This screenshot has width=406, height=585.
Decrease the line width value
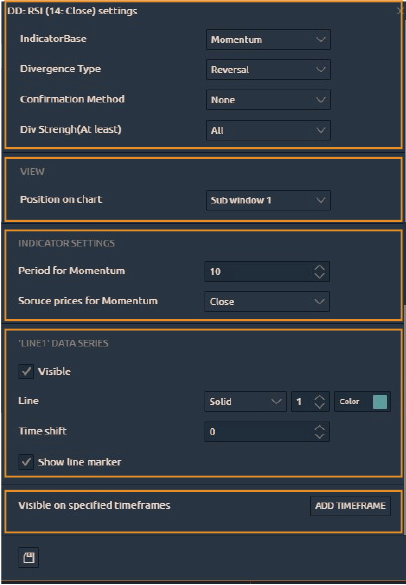coord(319,406)
